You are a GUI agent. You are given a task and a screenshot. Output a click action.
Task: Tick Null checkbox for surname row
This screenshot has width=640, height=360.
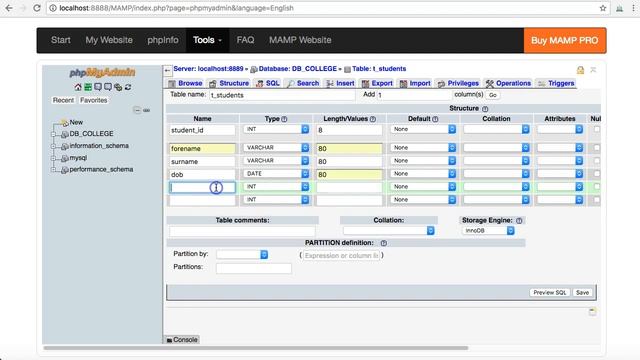[597, 161]
